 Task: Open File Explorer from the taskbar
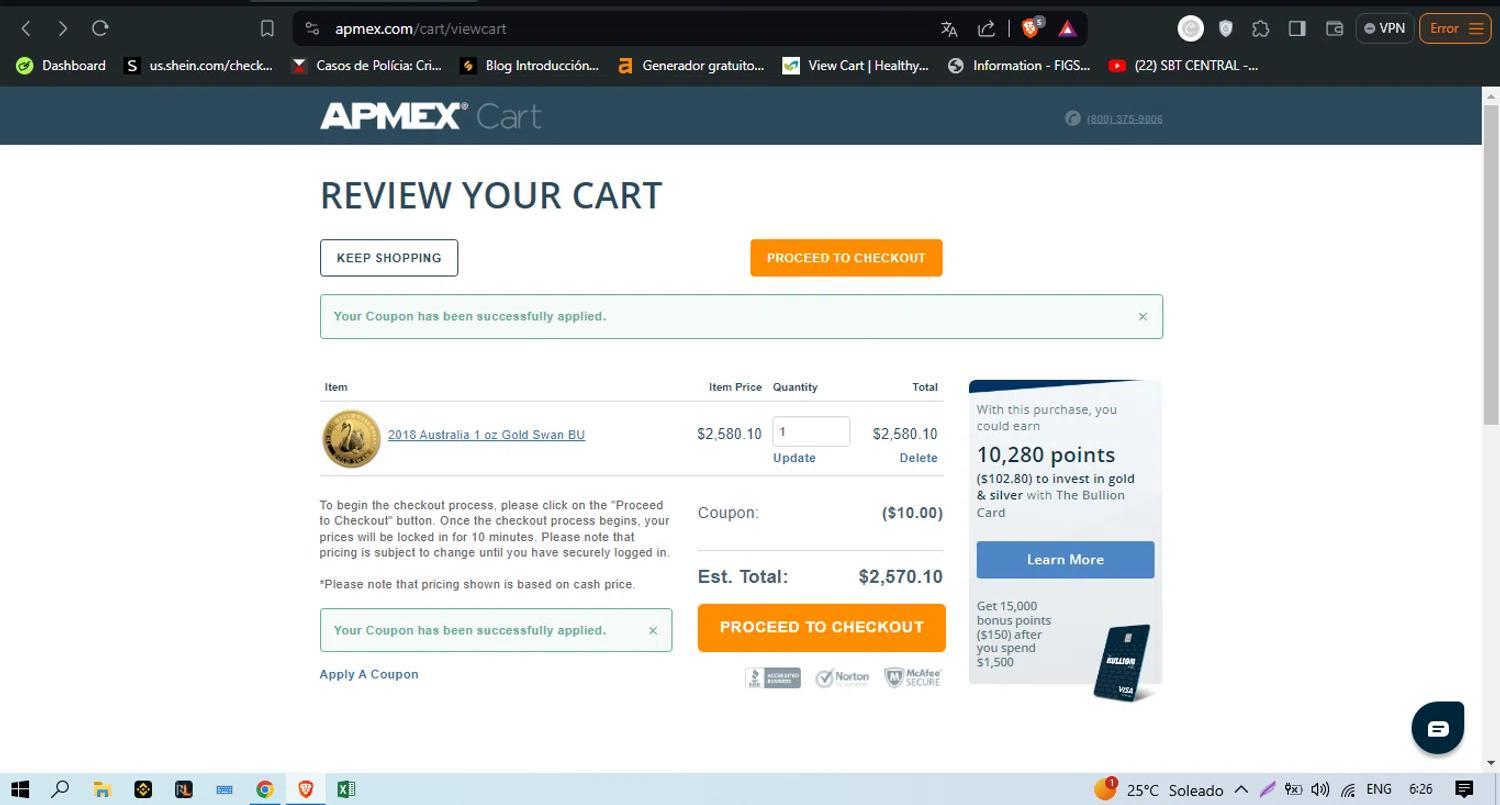point(101,789)
